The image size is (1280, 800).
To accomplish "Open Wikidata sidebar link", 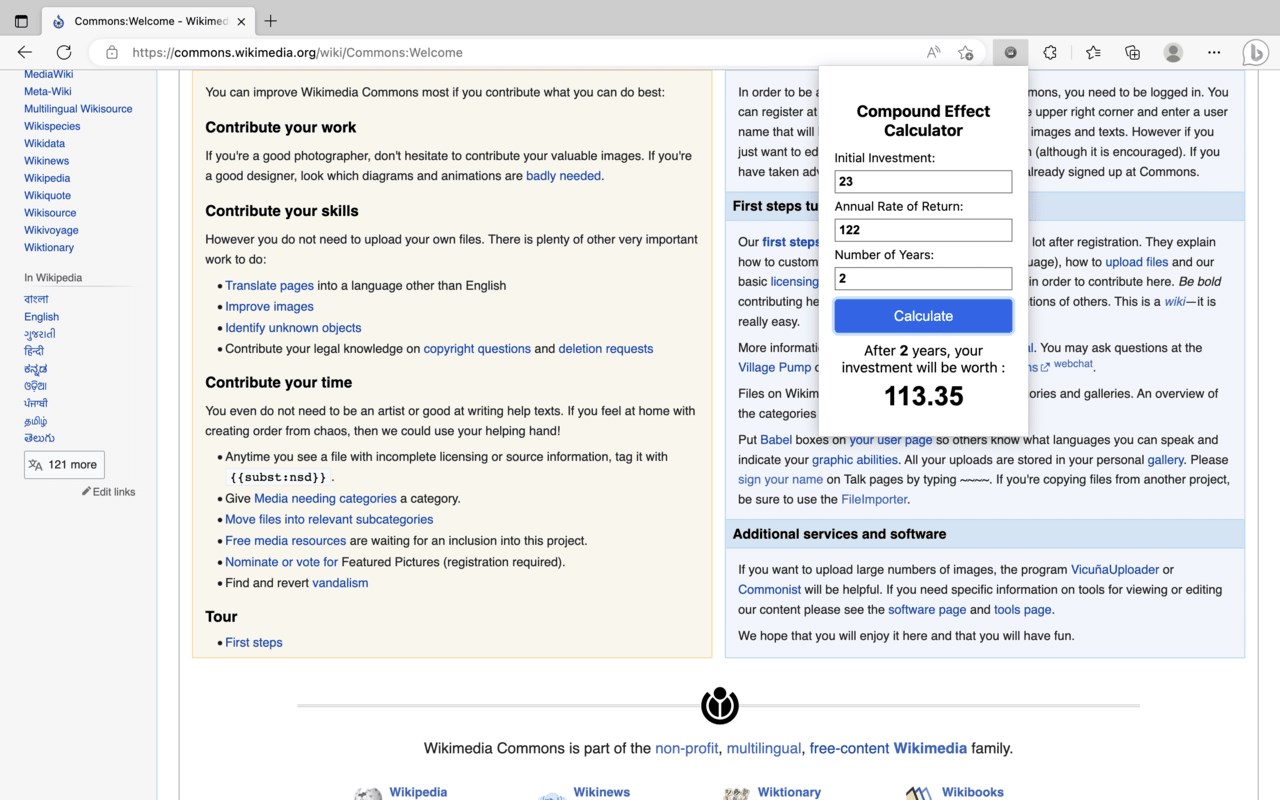I will [x=45, y=144].
